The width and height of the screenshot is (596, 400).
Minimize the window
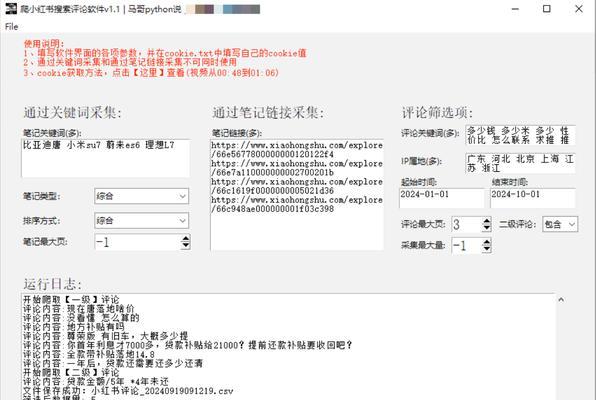coord(515,9)
